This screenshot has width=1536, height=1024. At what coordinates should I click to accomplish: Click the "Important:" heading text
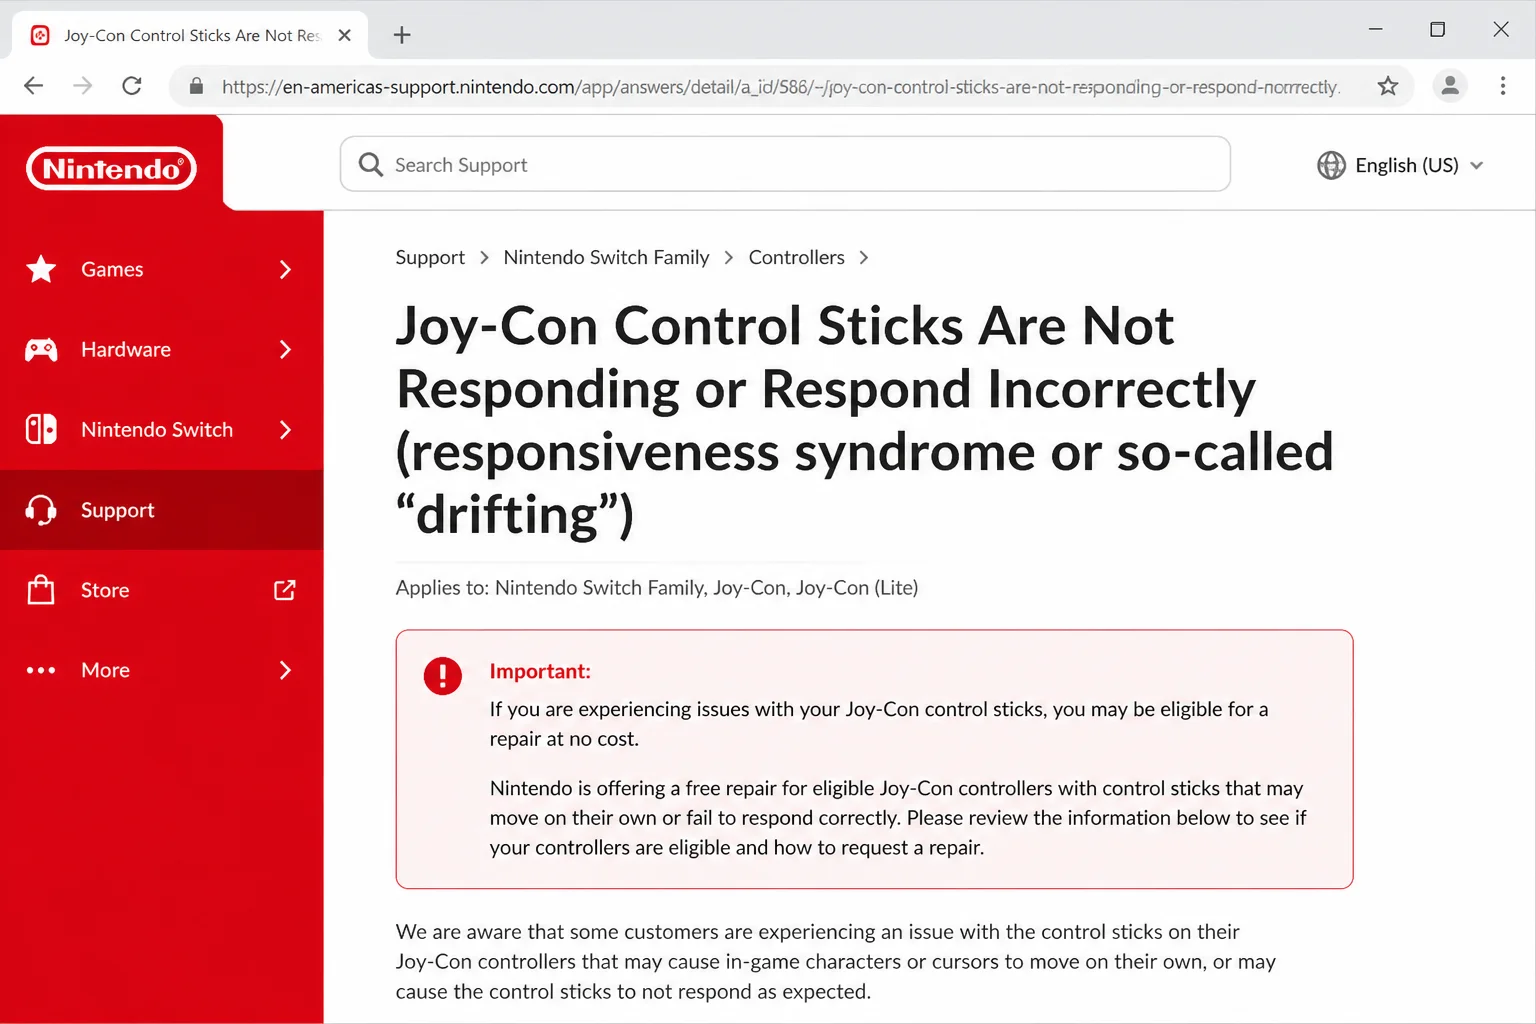(540, 671)
